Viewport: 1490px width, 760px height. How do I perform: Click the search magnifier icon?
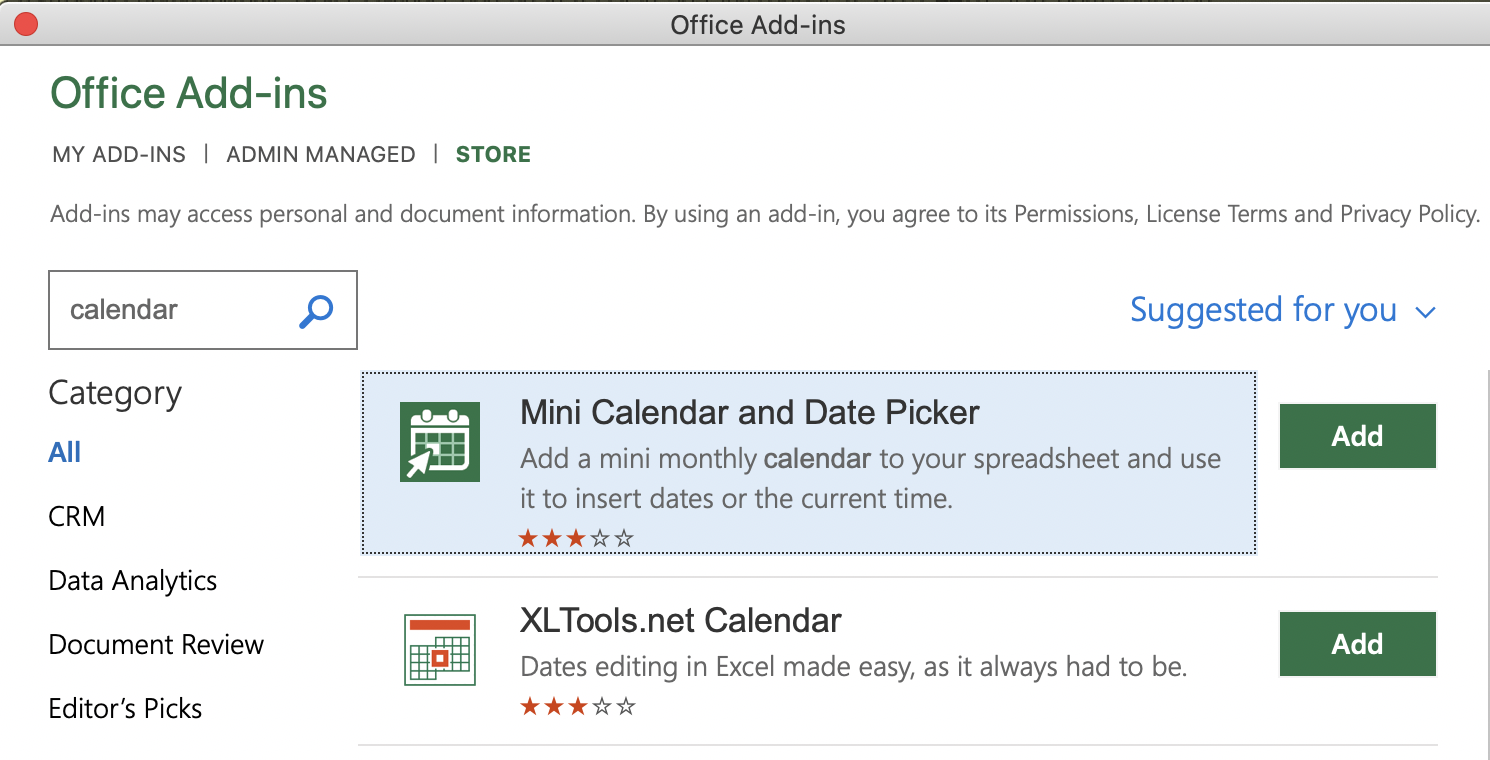coord(316,311)
